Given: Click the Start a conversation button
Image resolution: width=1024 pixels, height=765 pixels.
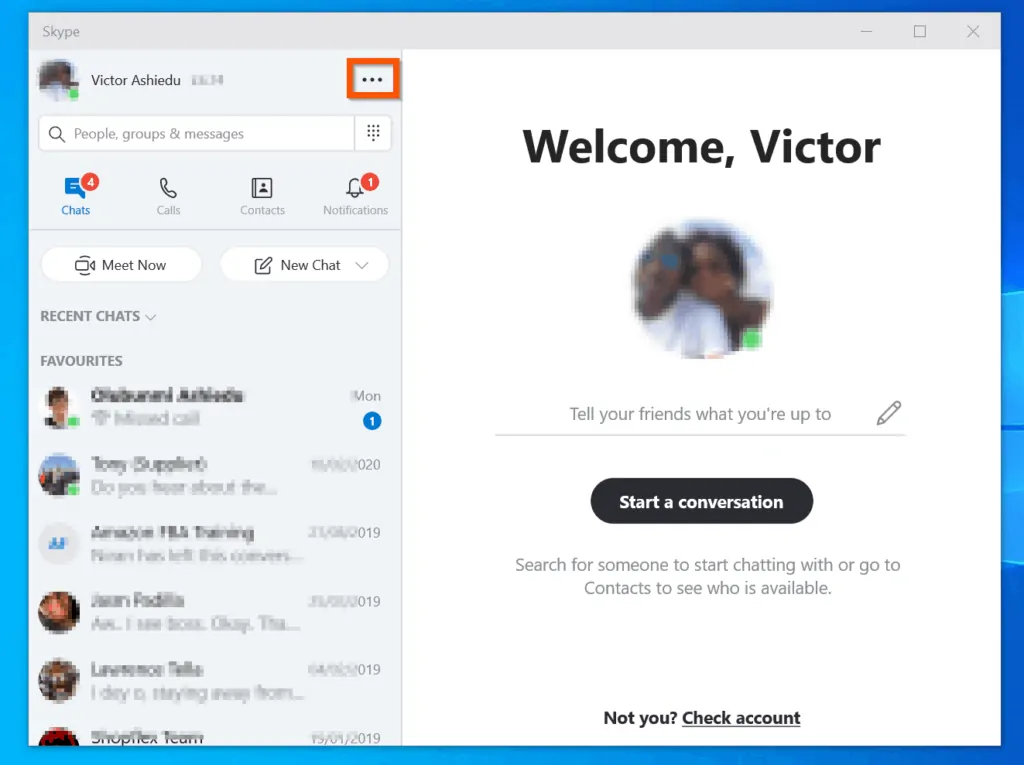Looking at the screenshot, I should 701,501.
